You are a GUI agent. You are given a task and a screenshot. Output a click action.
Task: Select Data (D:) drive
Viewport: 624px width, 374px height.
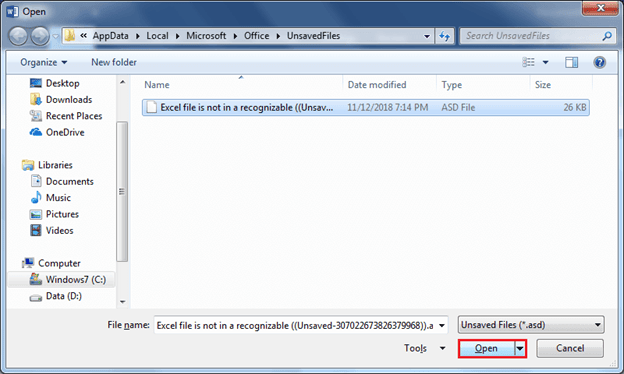click(x=64, y=296)
